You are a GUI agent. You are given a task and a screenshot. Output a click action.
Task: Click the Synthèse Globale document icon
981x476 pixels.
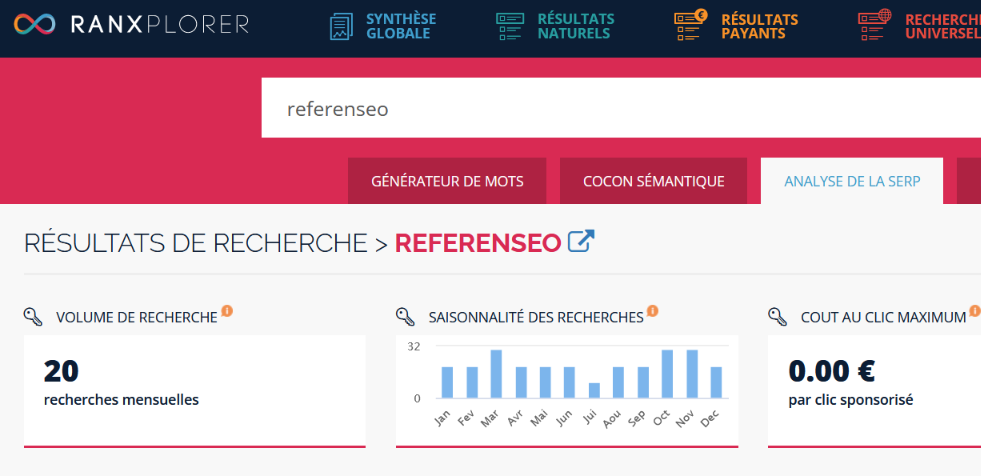coord(341,26)
